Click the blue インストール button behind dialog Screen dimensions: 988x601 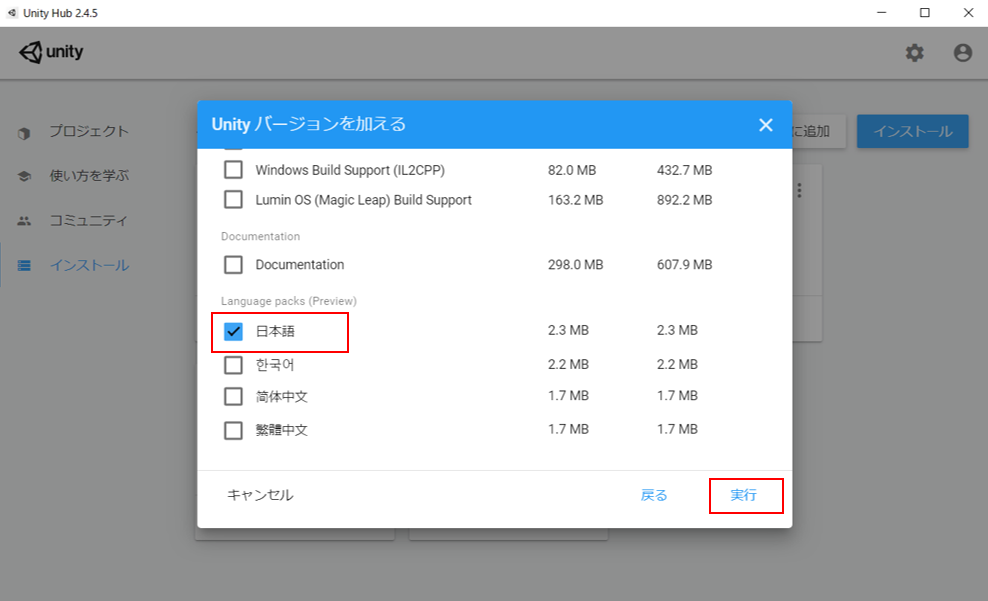912,131
